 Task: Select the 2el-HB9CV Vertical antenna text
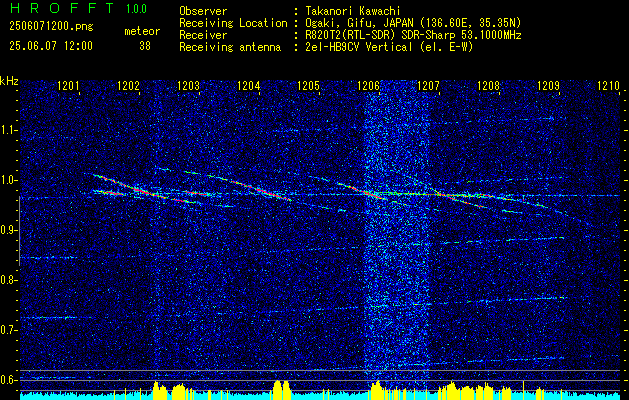tap(389, 47)
